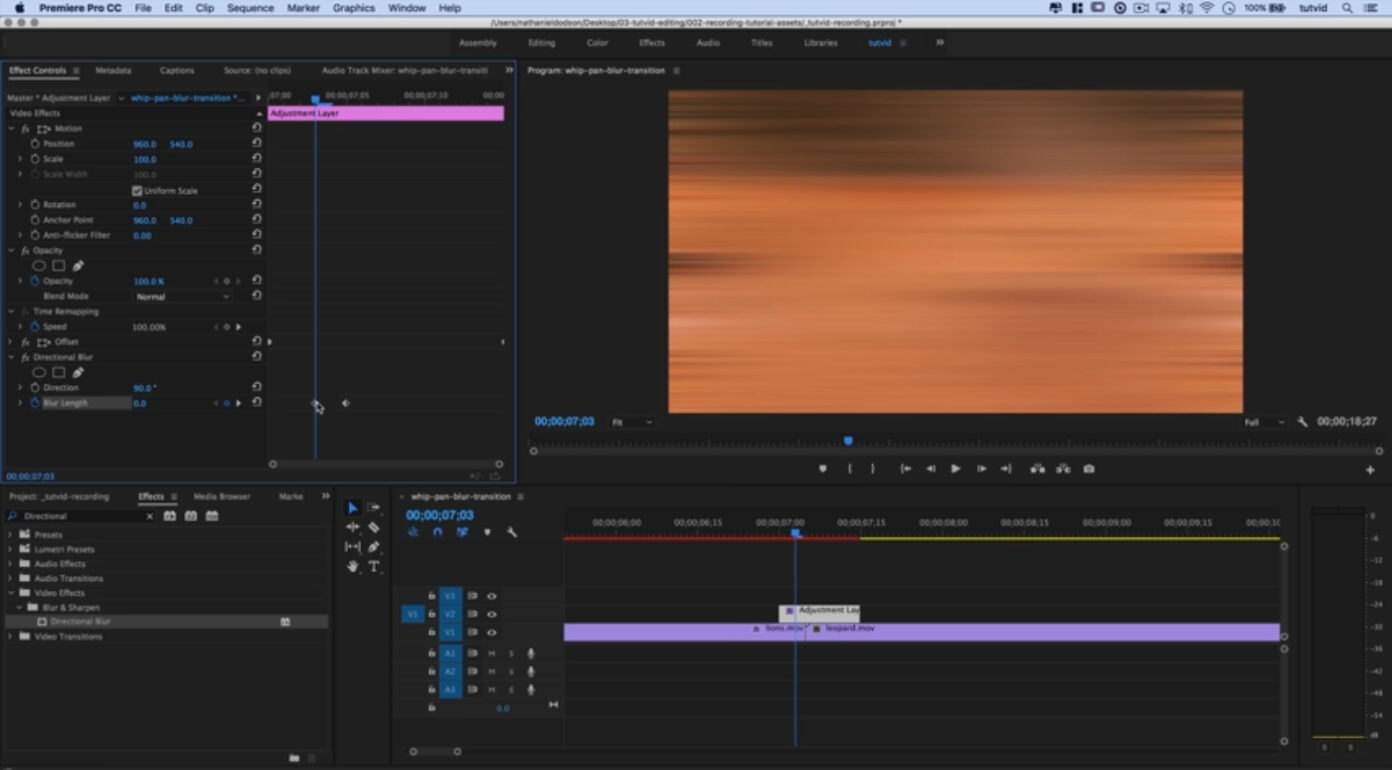Click the Export Frame camera icon
This screenshot has height=770, width=1392.
coord(1088,468)
